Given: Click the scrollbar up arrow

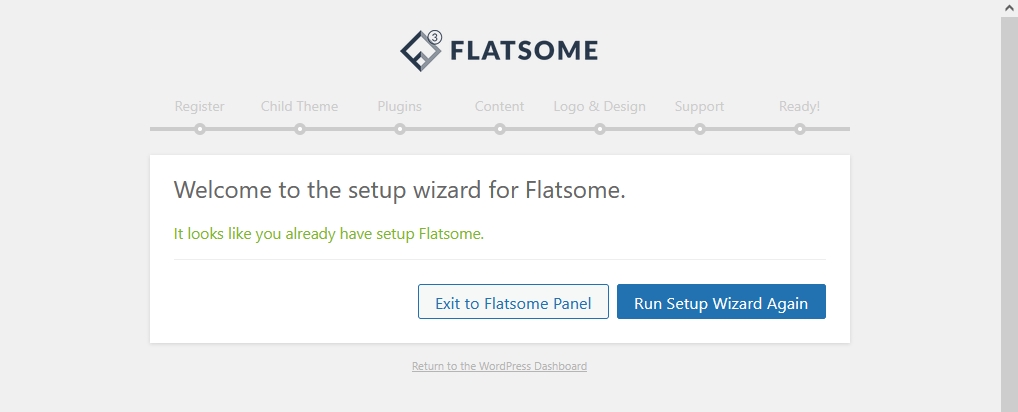Looking at the screenshot, I should (x=1010, y=6).
